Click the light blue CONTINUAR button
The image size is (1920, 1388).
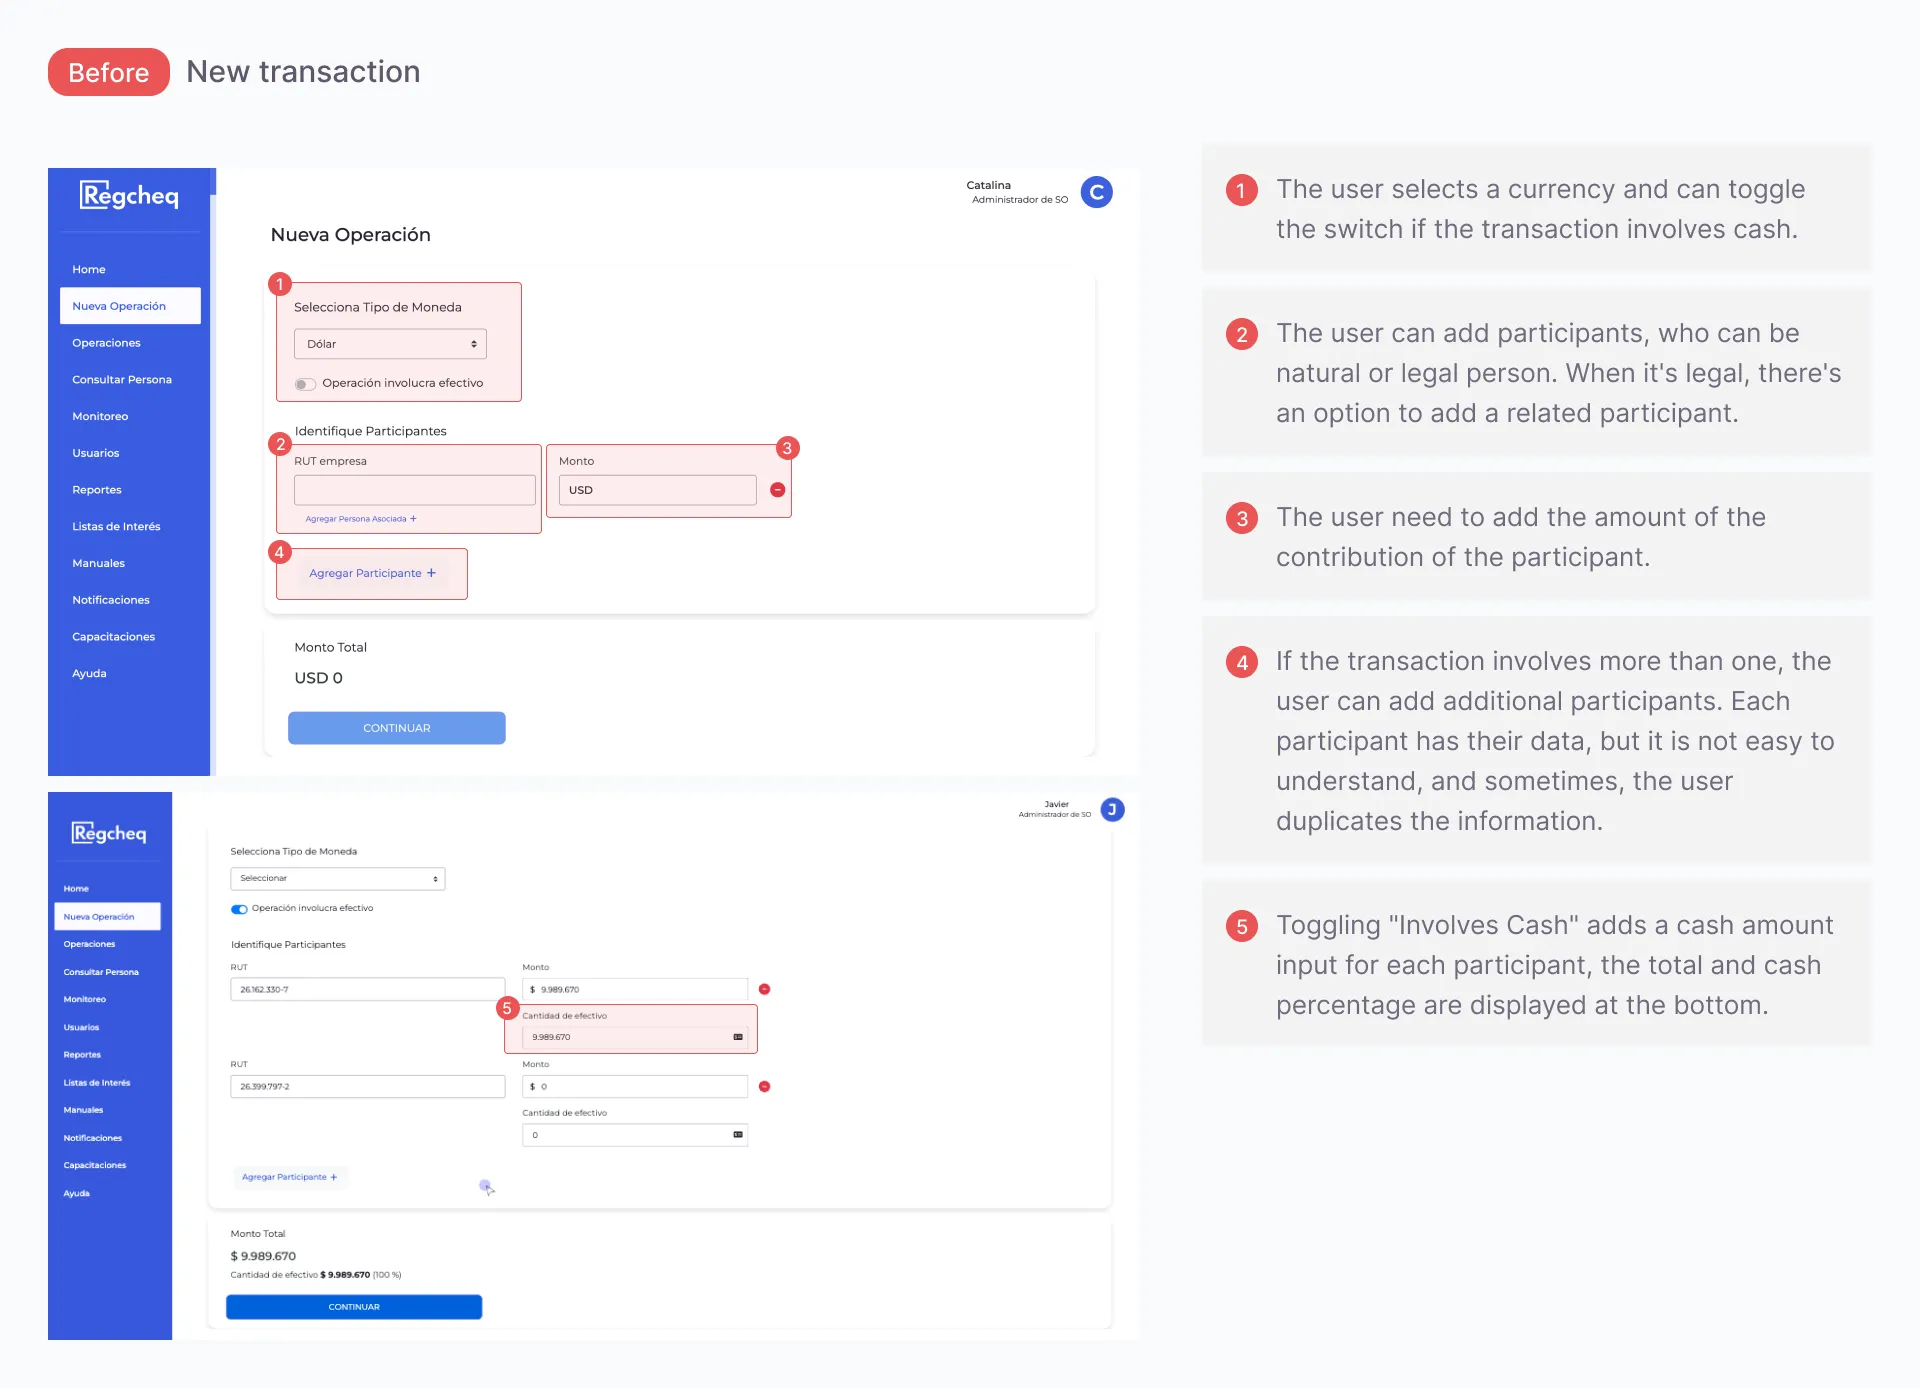click(396, 728)
